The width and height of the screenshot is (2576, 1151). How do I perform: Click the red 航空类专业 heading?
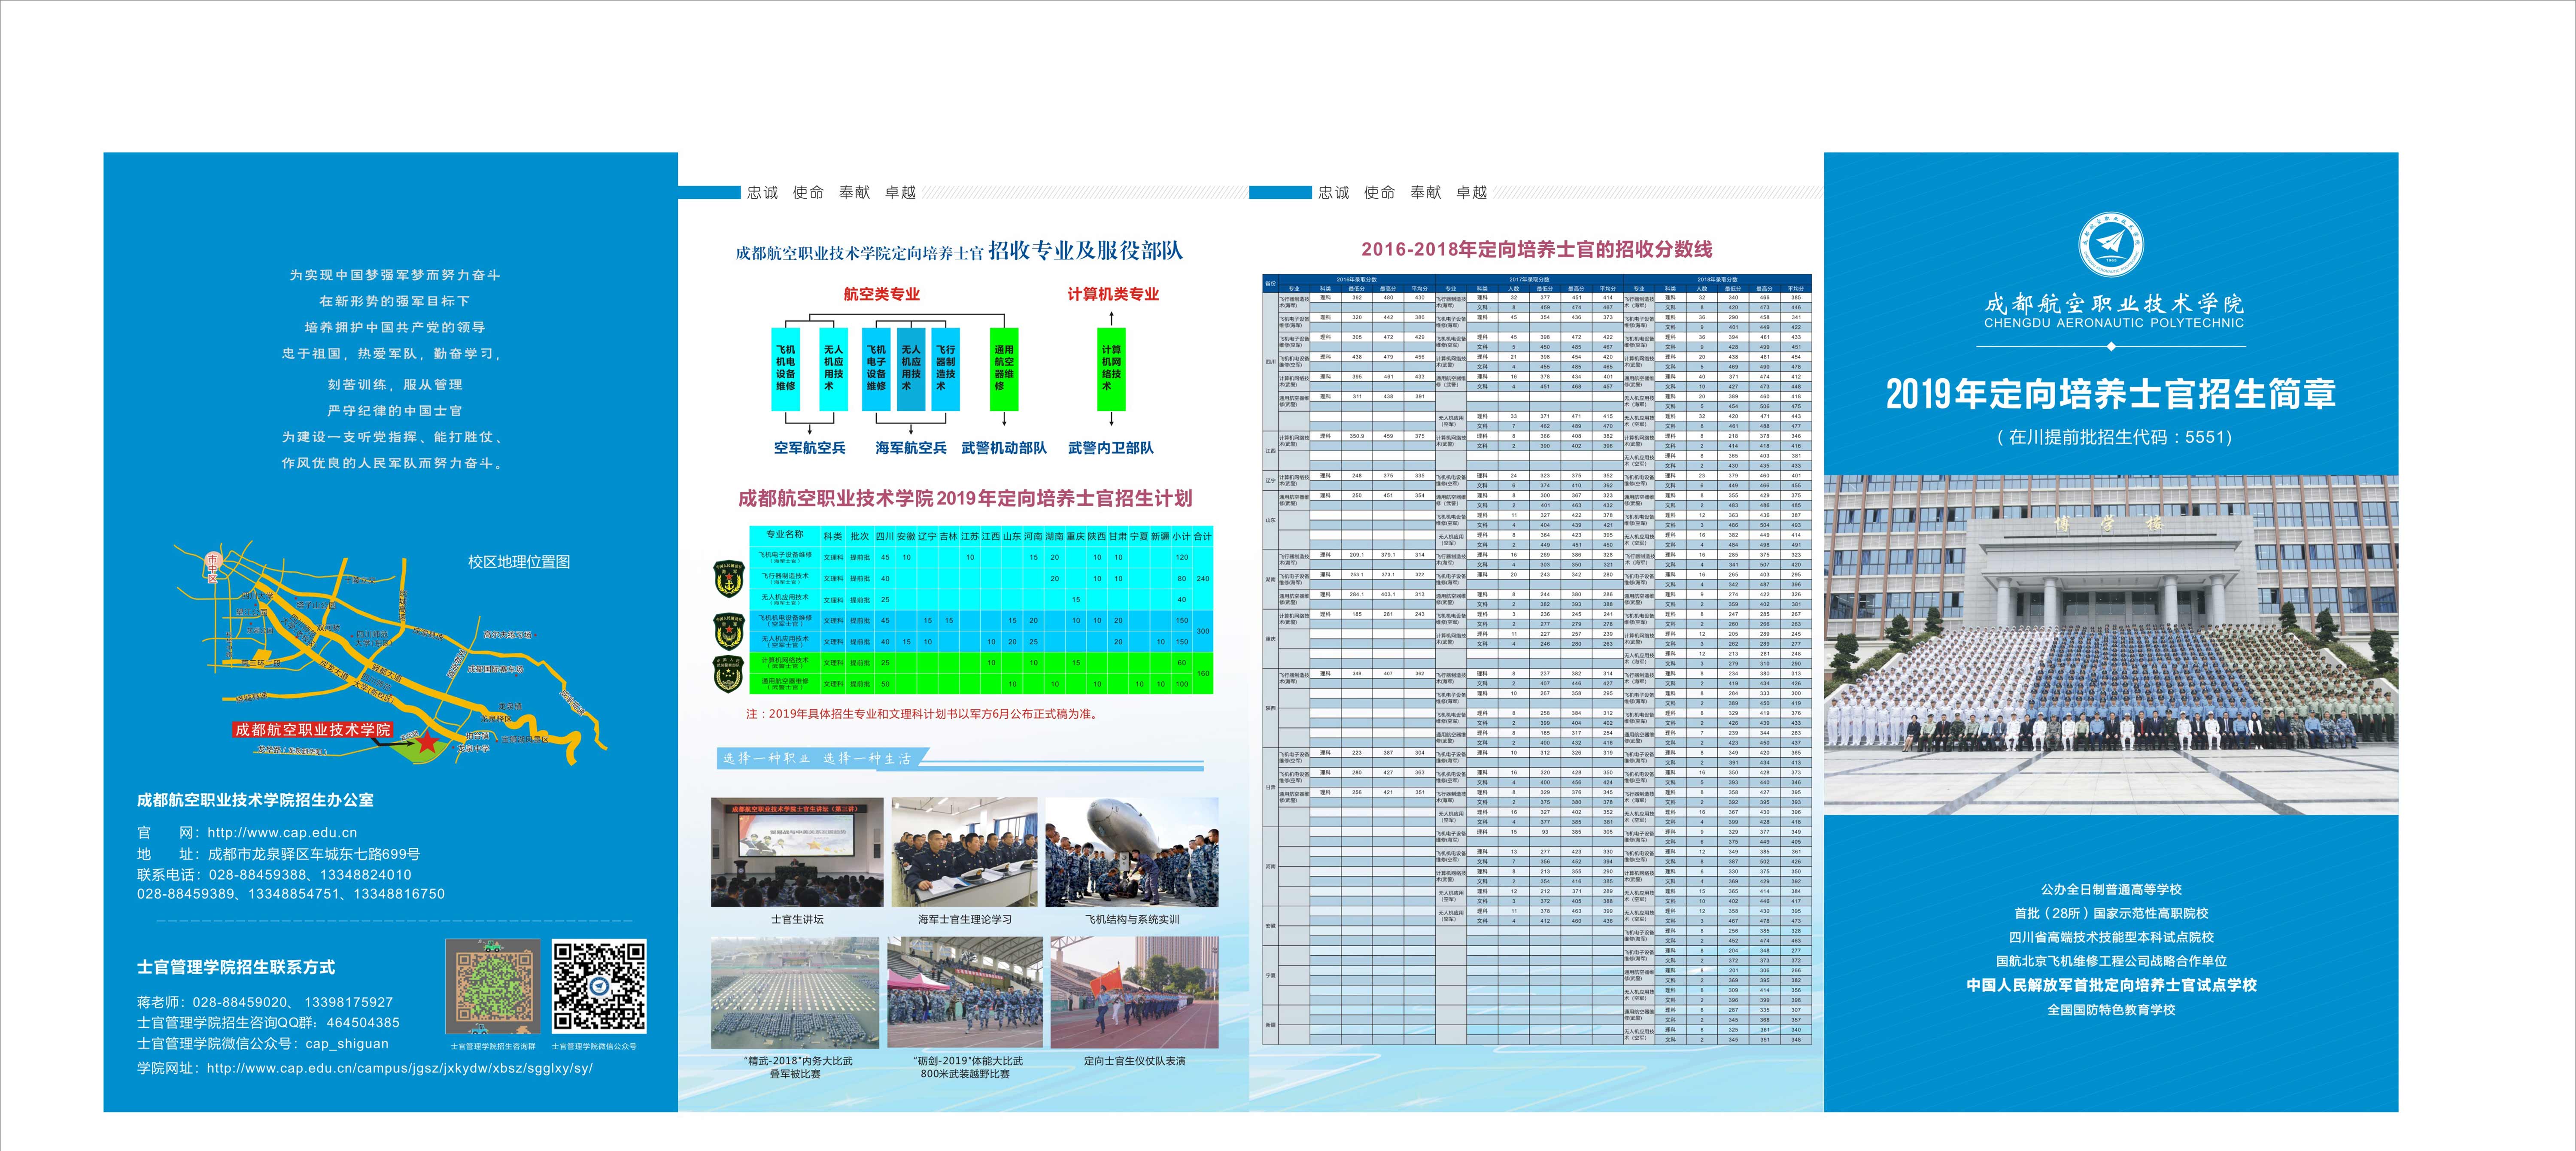(x=882, y=294)
